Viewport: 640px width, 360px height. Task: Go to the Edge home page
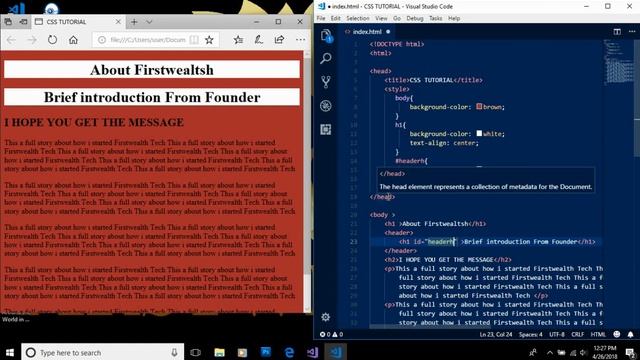73,40
